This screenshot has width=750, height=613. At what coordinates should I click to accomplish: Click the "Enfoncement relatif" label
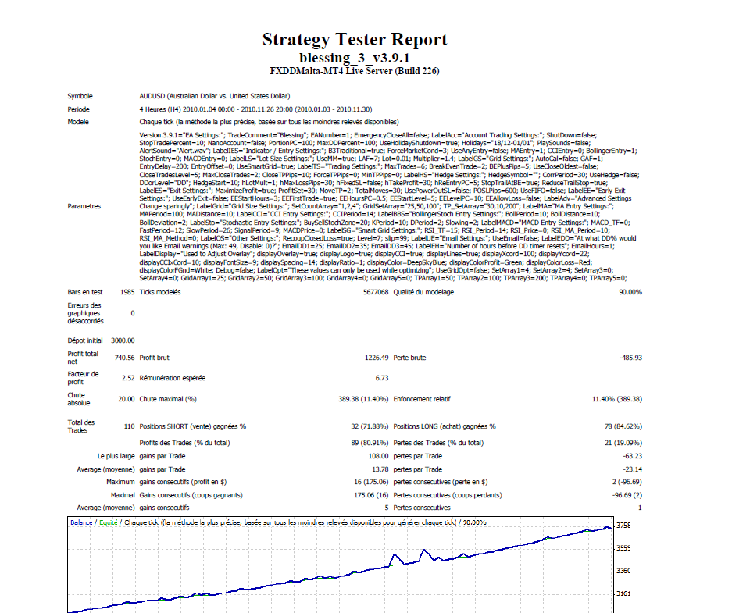point(422,399)
